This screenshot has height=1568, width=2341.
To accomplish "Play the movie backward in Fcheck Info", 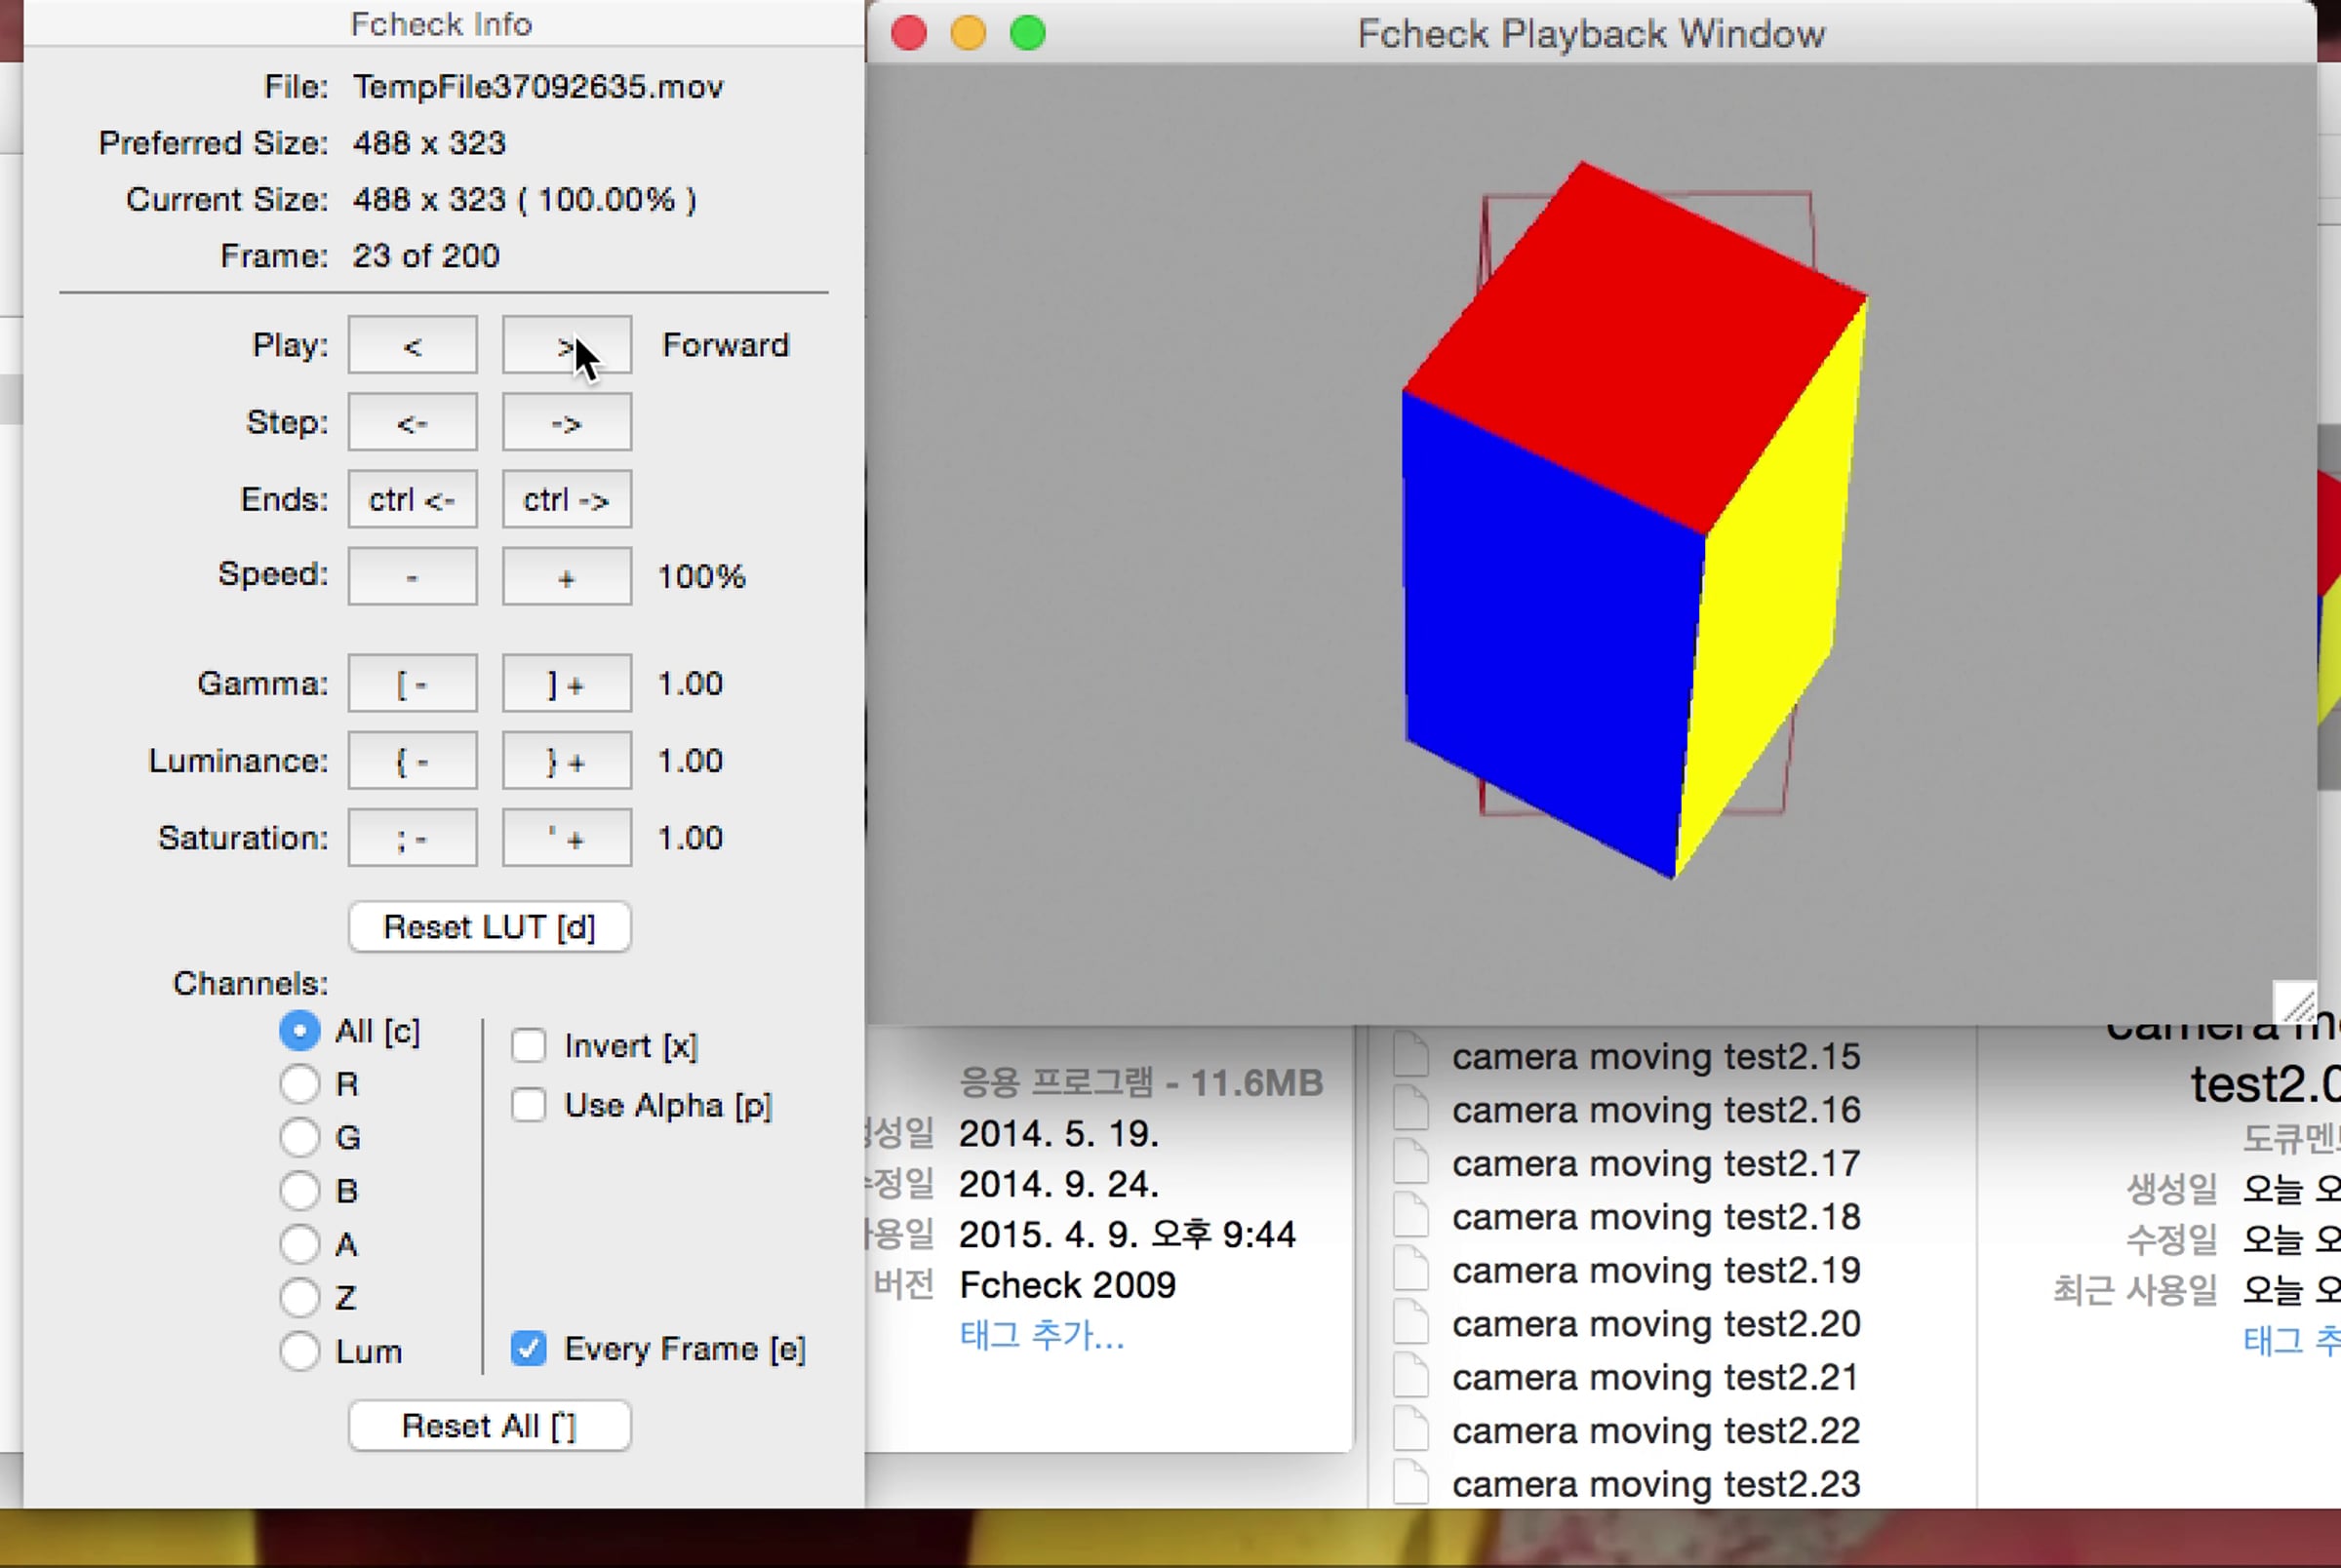I will click(412, 345).
